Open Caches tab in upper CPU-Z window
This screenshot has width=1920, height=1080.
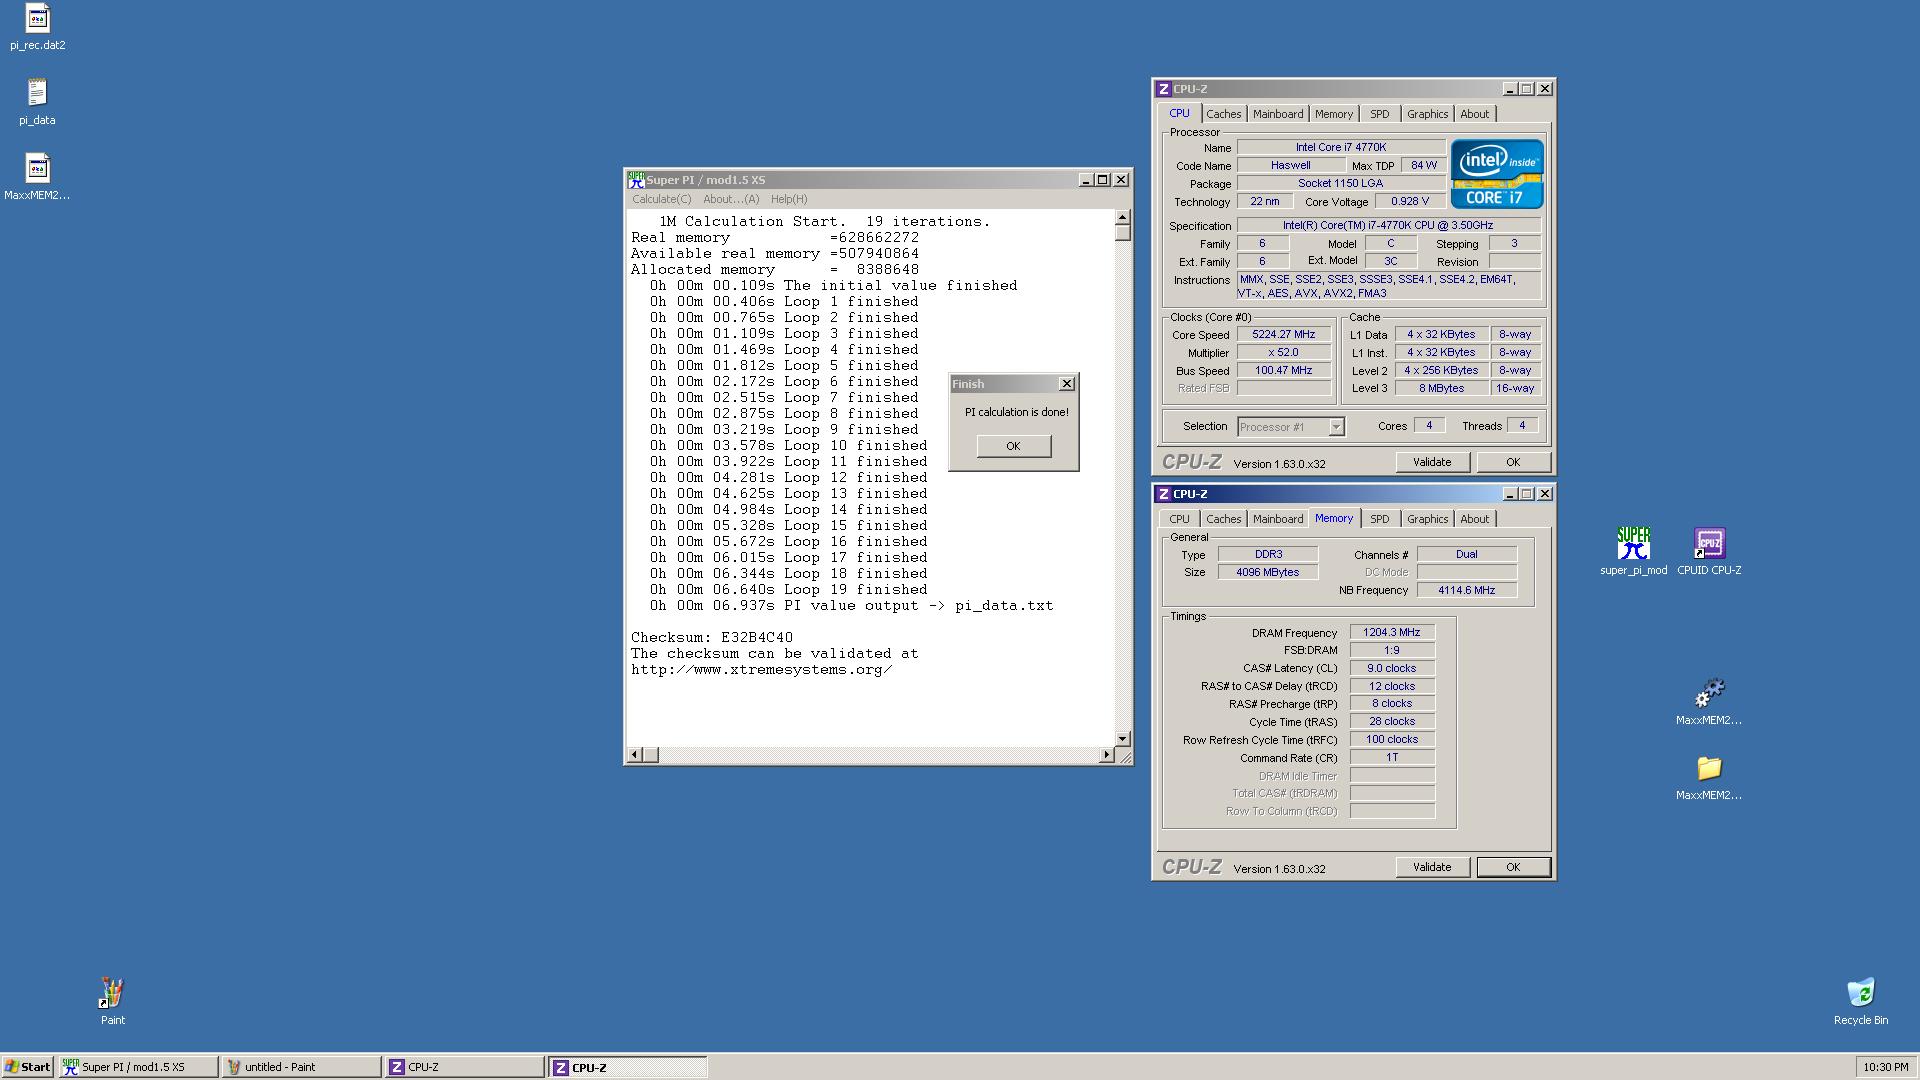click(x=1223, y=114)
